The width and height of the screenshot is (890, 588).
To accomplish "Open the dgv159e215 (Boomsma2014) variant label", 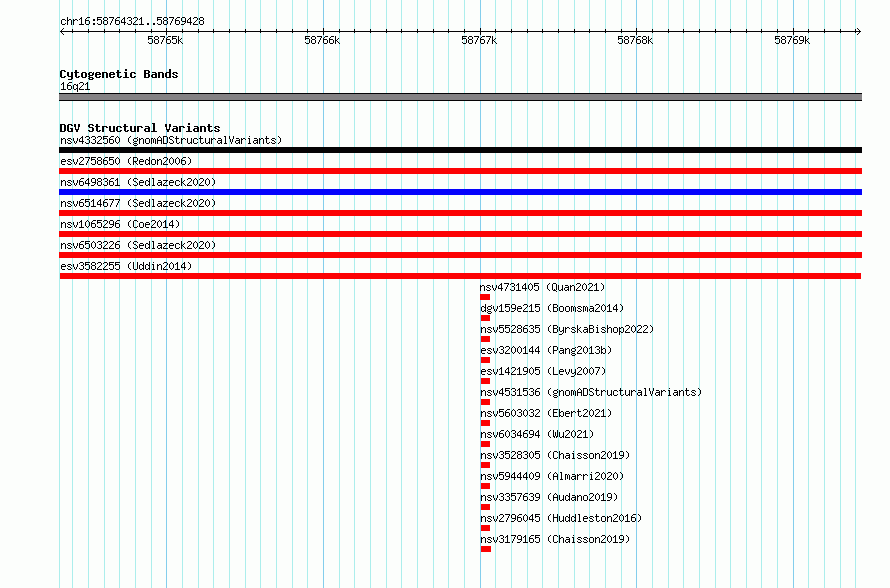I will point(552,308).
